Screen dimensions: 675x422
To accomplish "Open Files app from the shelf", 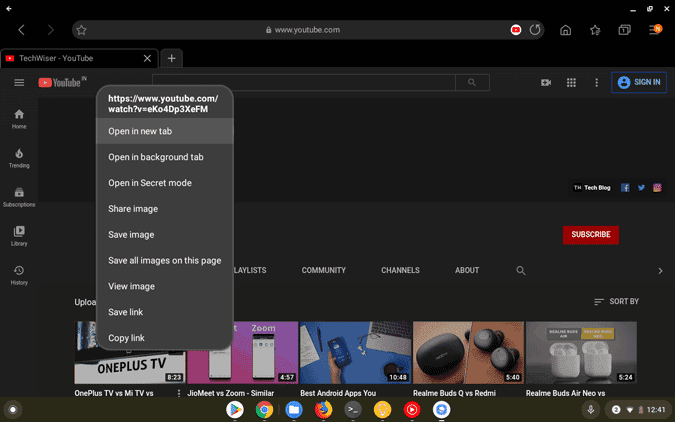I will coord(294,410).
